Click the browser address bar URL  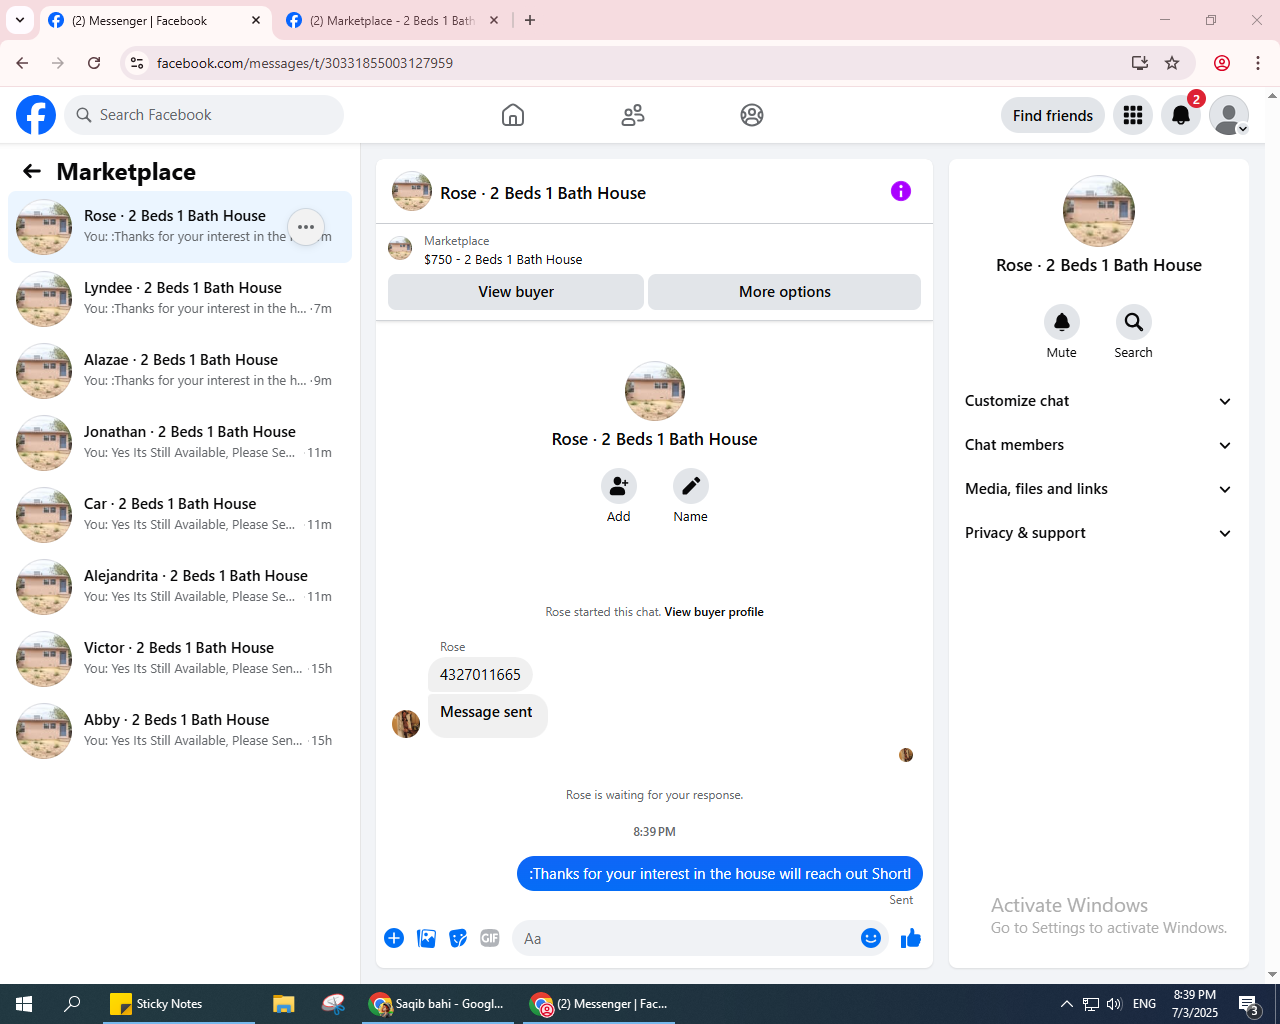(x=305, y=63)
